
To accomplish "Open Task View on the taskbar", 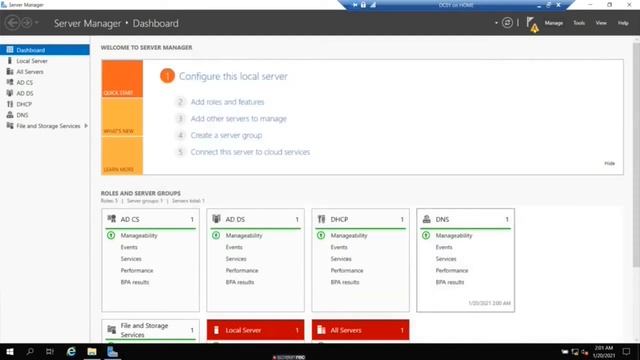I will click(x=50, y=351).
